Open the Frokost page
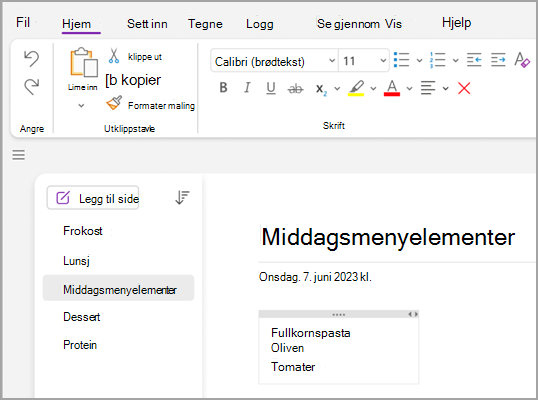538x400 pixels. click(83, 231)
